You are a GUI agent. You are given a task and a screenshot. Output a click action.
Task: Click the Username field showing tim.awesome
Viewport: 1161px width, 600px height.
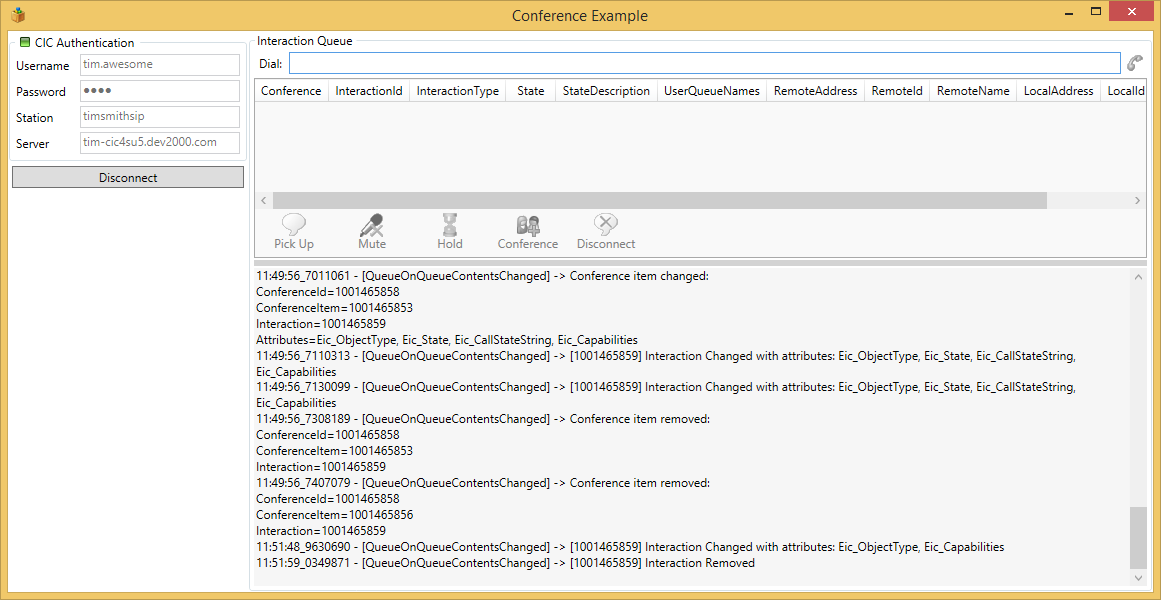click(x=159, y=65)
